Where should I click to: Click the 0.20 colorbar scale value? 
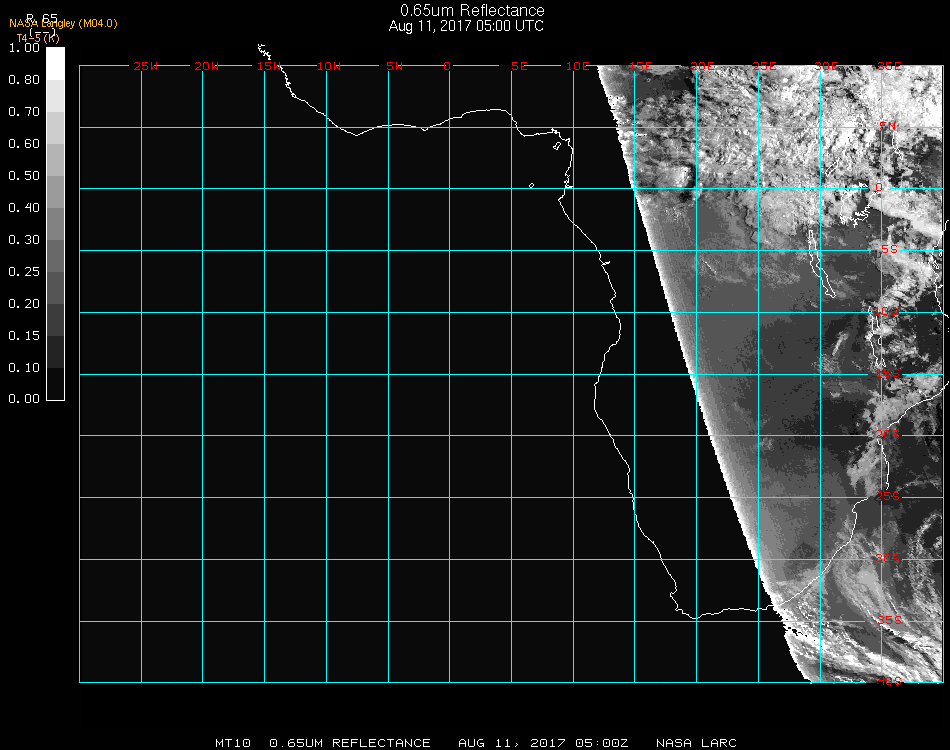(x=24, y=304)
